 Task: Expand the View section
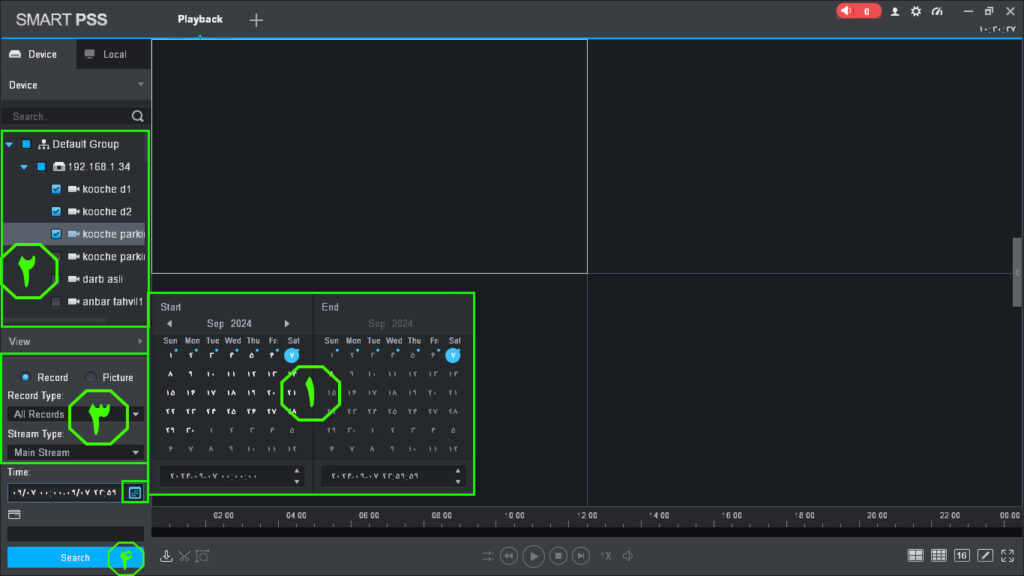[x=140, y=342]
